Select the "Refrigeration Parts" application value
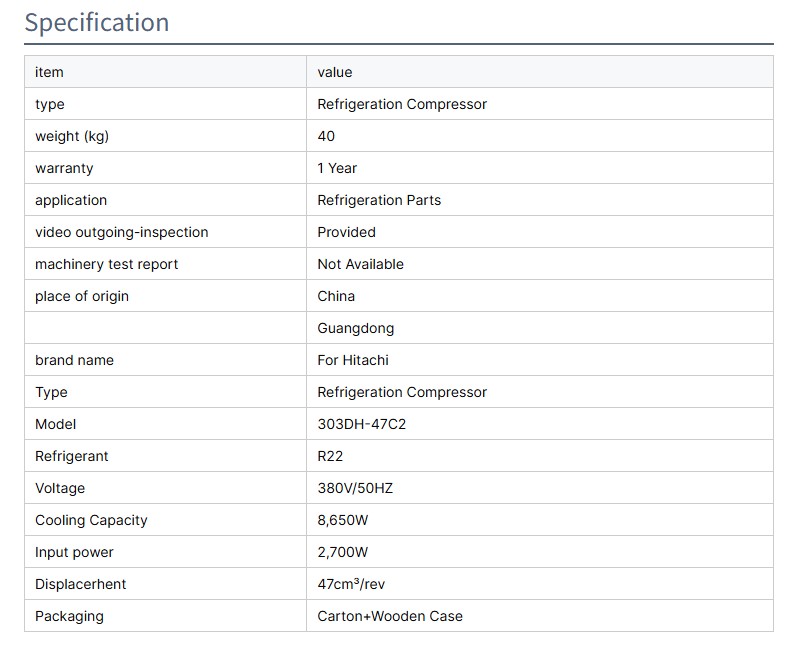The height and width of the screenshot is (652, 790). pyautogui.click(x=379, y=200)
